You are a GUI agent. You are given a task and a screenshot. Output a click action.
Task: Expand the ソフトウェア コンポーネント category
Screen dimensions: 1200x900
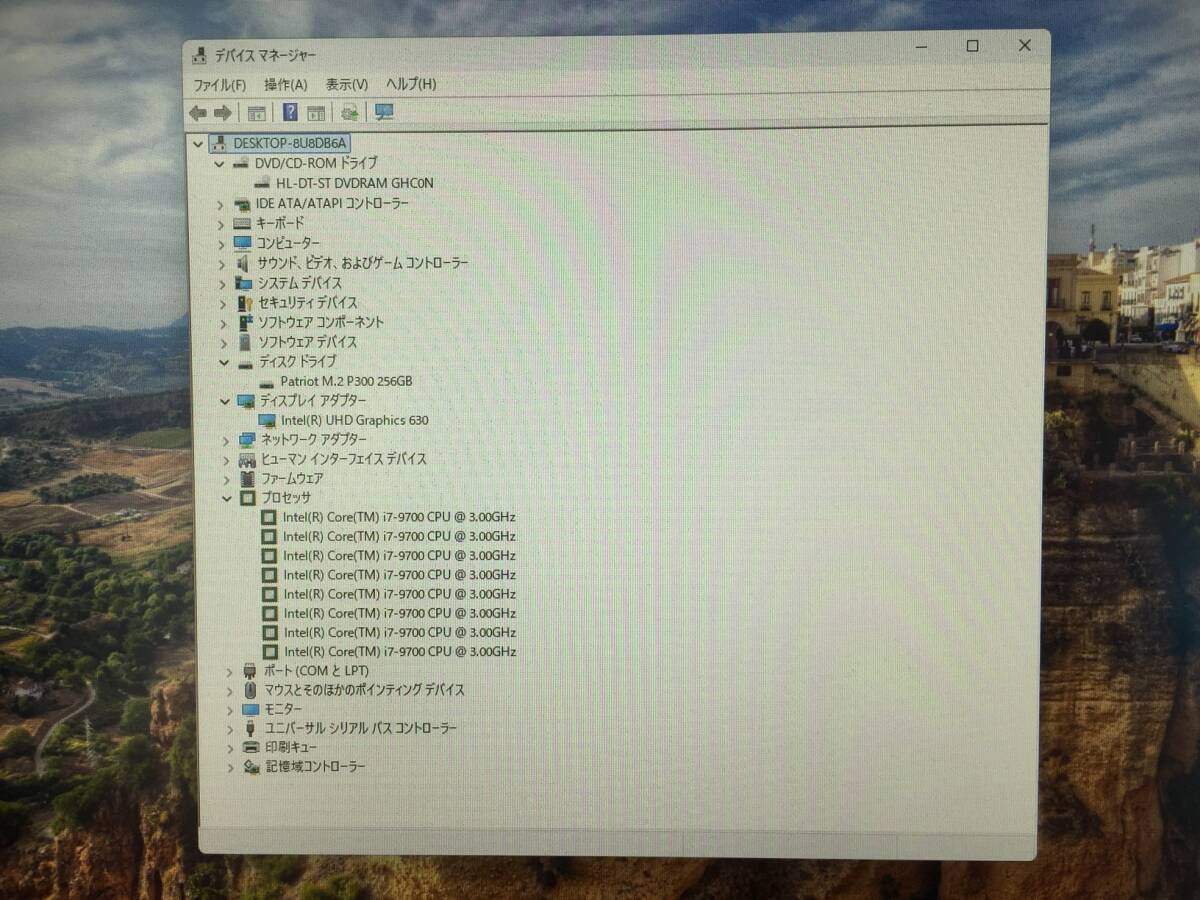223,323
